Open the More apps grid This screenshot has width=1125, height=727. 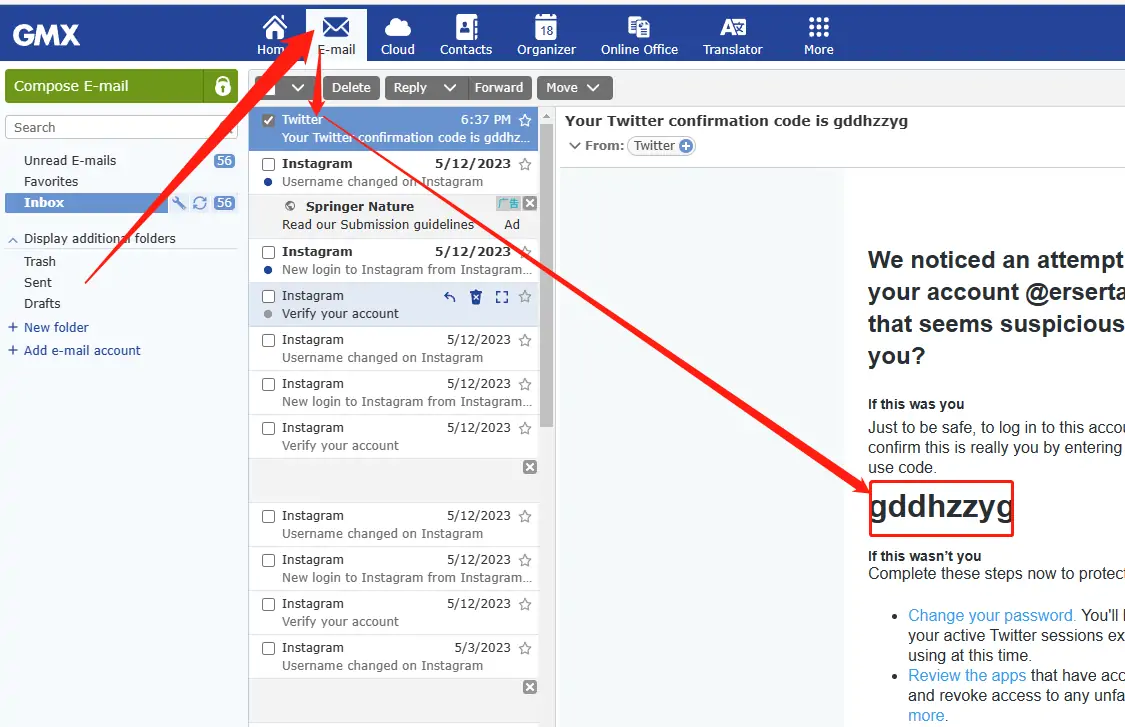[819, 35]
